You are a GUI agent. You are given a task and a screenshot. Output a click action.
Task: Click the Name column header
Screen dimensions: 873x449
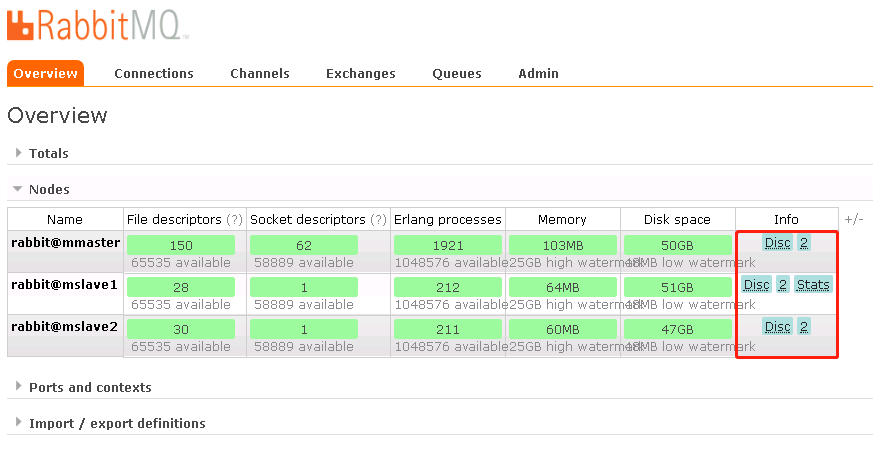(x=65, y=219)
